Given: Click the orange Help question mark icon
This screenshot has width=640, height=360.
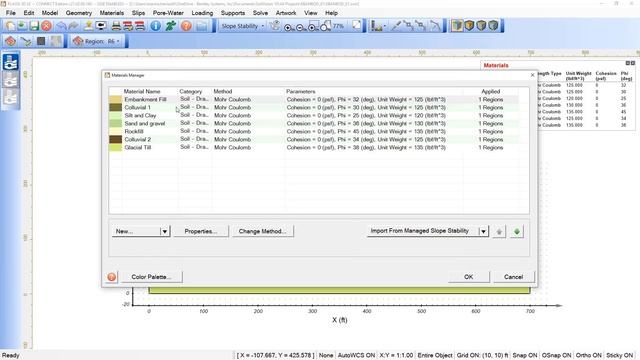Looking at the screenshot, I should coord(186,26).
